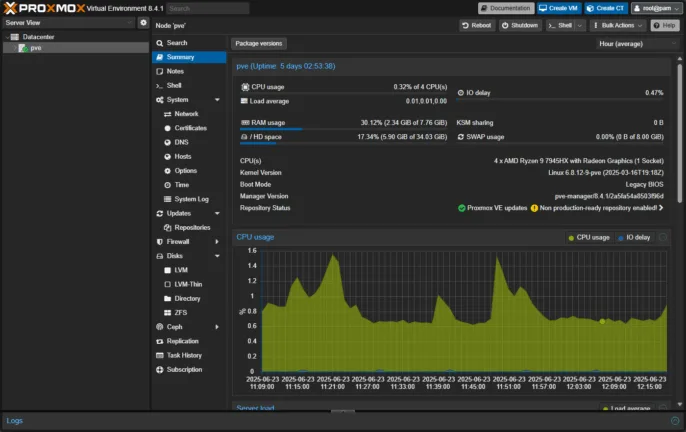Expand the Ceph submenu arrow

pos(217,327)
